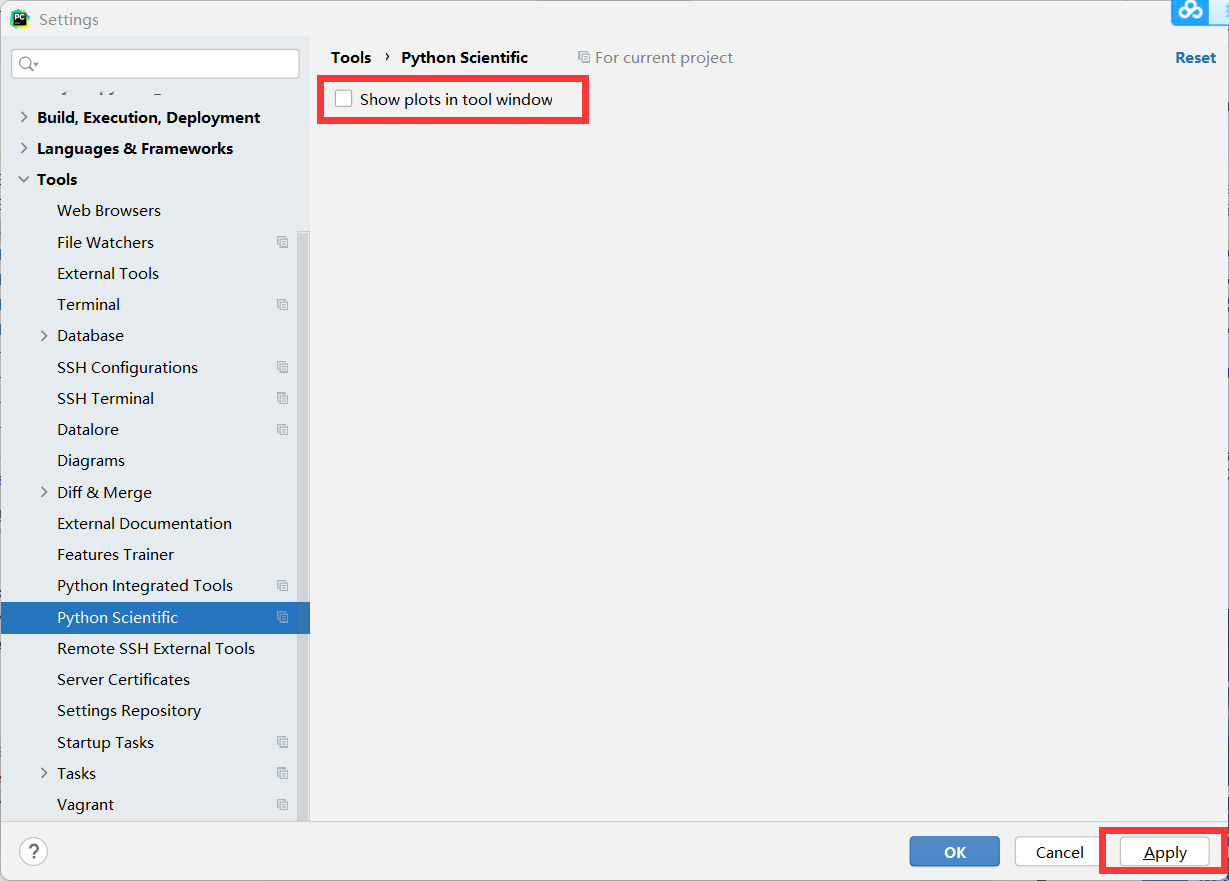
Task: Click the Apply button
Action: tap(1165, 852)
